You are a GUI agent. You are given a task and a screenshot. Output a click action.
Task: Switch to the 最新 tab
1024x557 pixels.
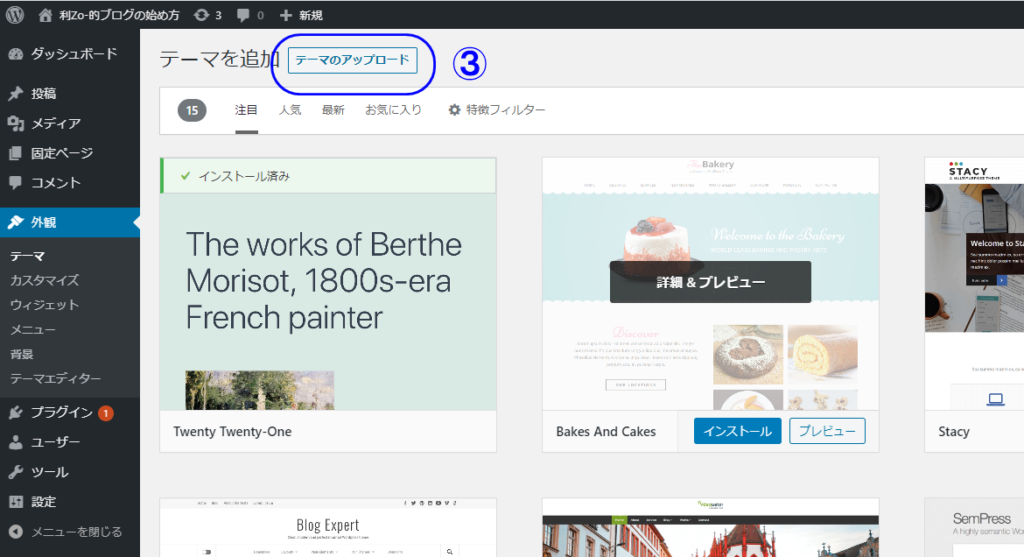click(333, 110)
